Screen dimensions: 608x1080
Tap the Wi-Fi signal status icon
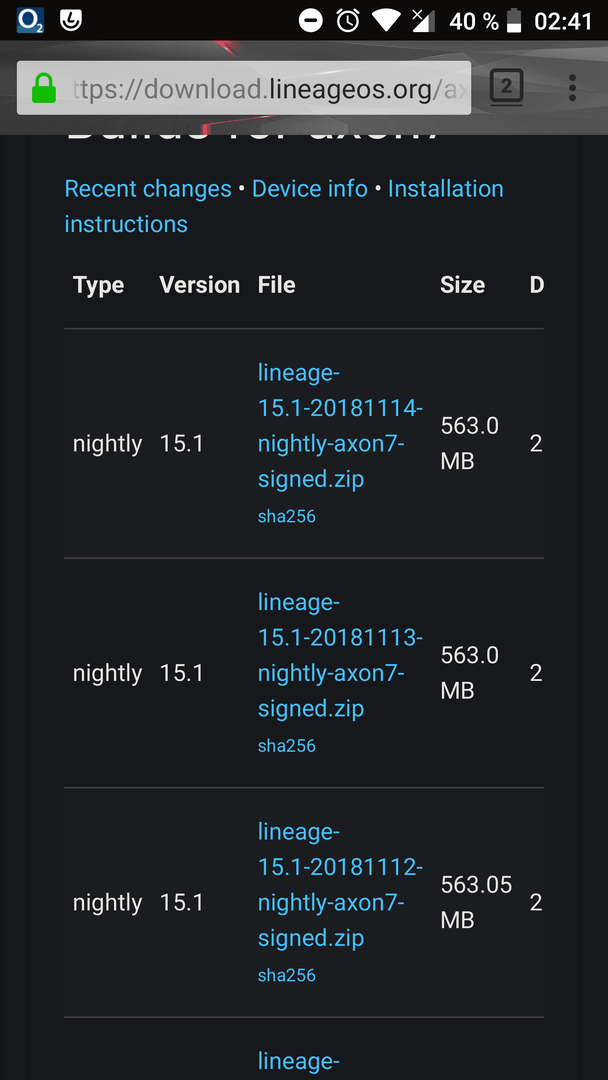pyautogui.click(x=386, y=21)
